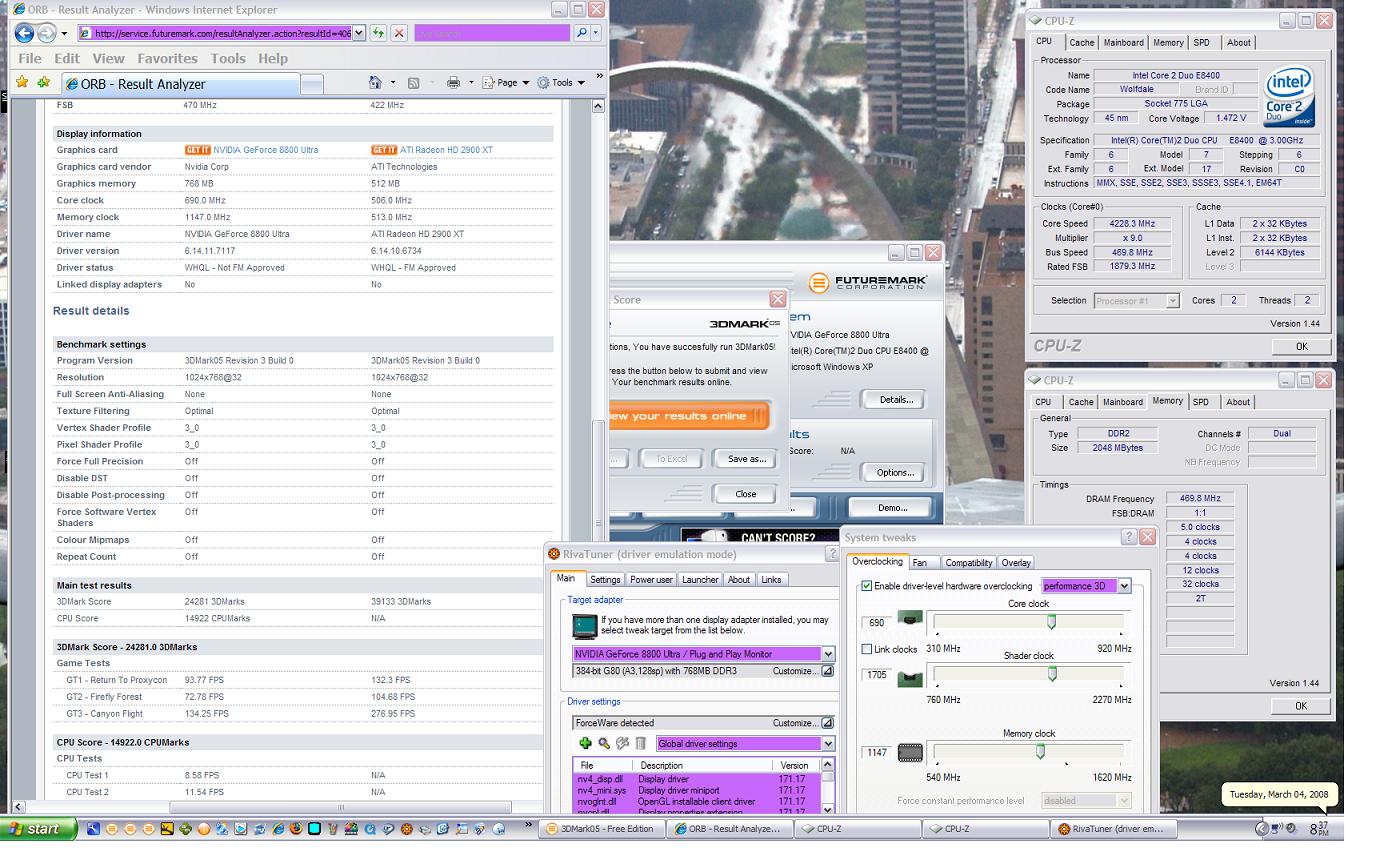Open the Windows Start button
The height and width of the screenshot is (864, 1380).
38,828
